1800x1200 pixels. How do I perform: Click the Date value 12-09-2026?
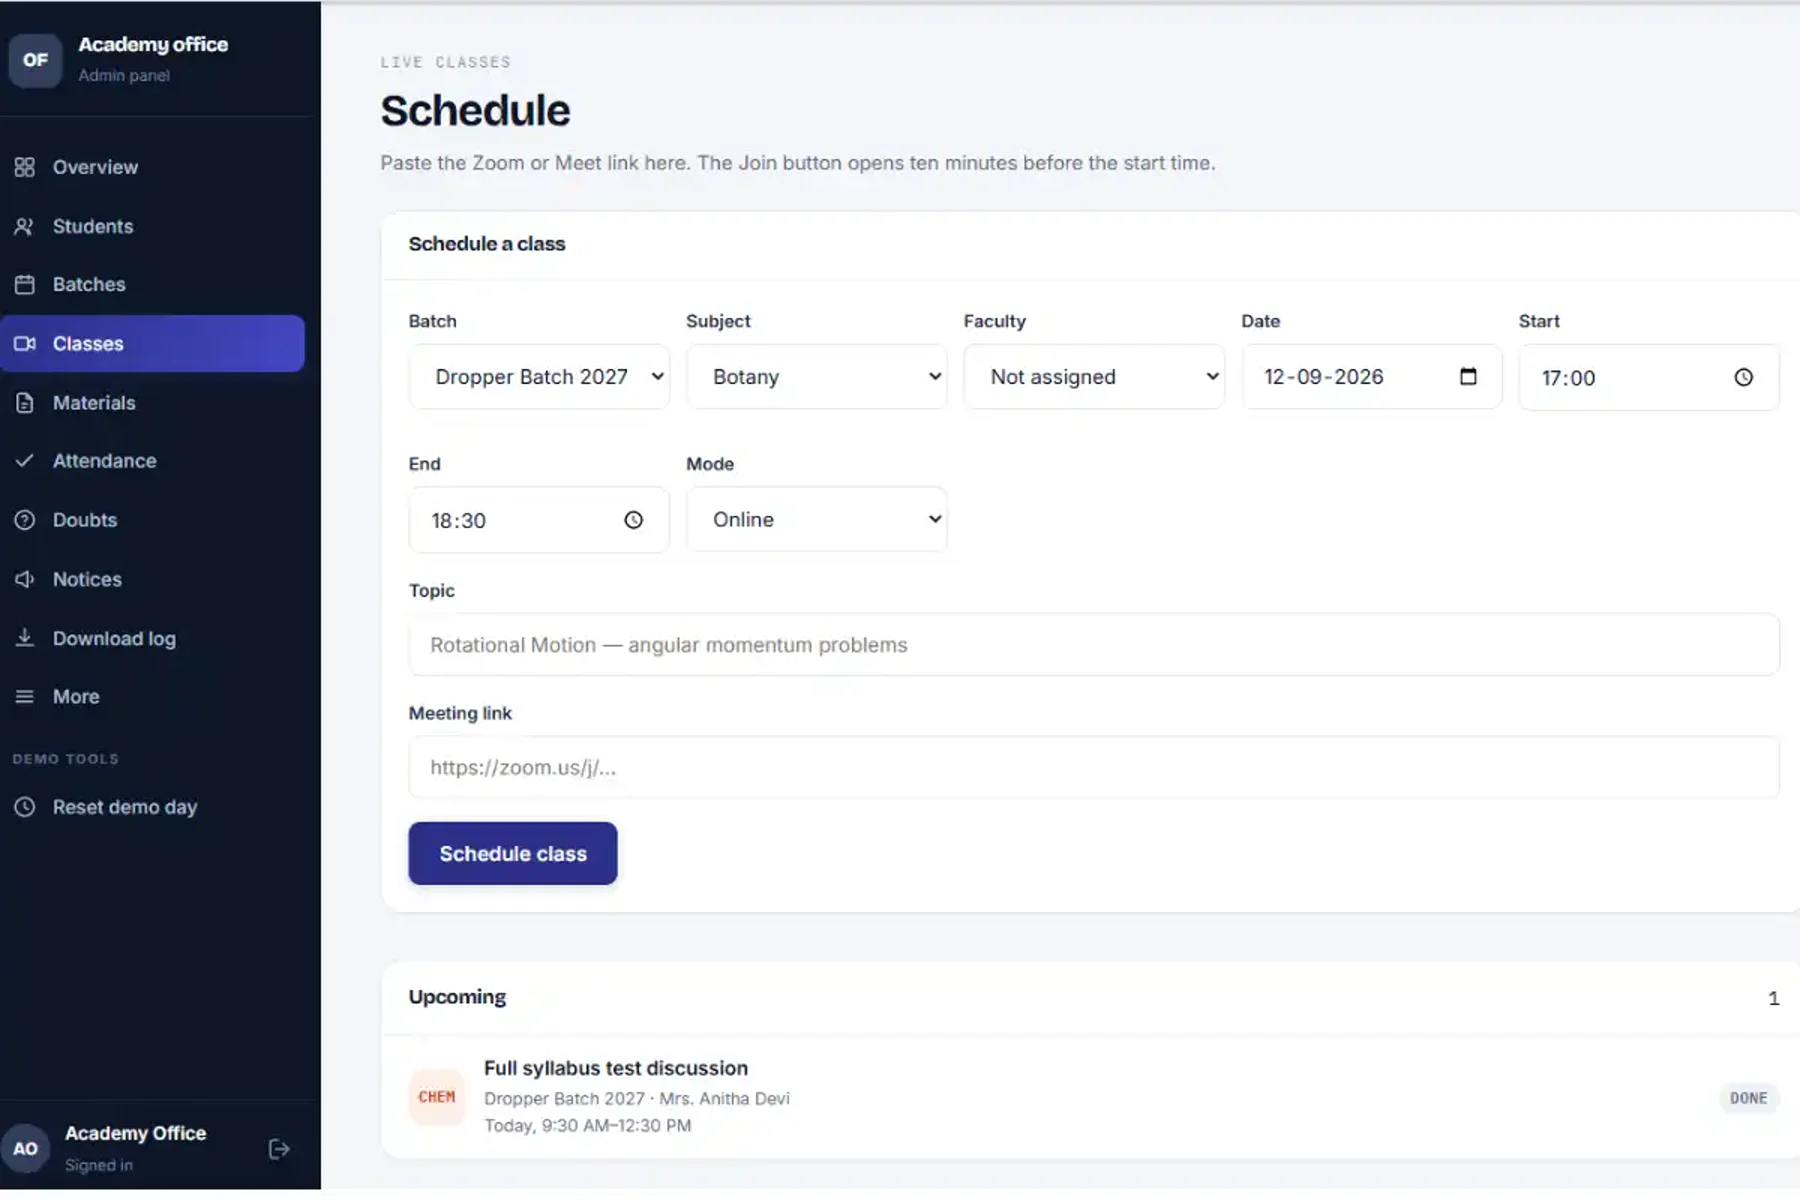point(1324,377)
